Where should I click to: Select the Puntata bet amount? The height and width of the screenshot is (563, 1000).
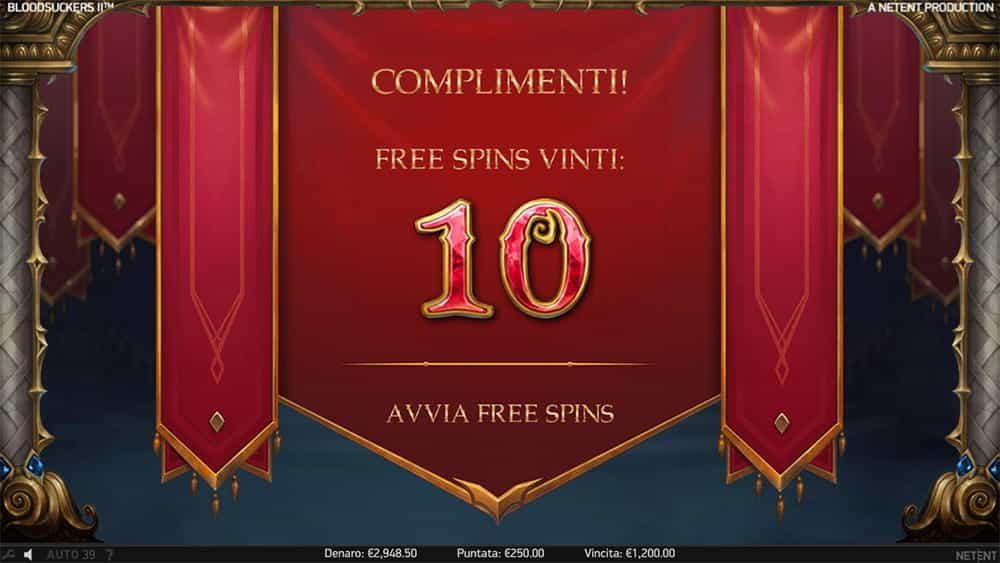(x=500, y=553)
